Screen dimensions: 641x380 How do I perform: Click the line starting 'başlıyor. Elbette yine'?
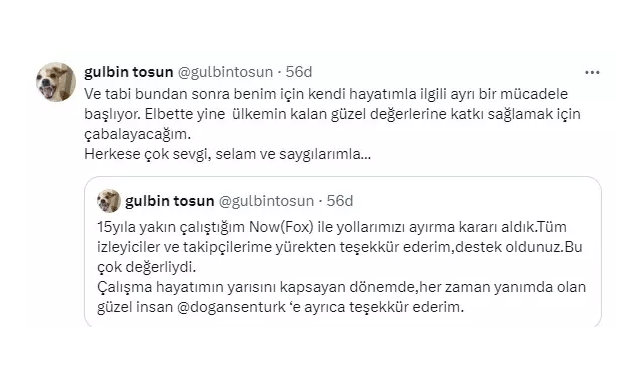332,114
